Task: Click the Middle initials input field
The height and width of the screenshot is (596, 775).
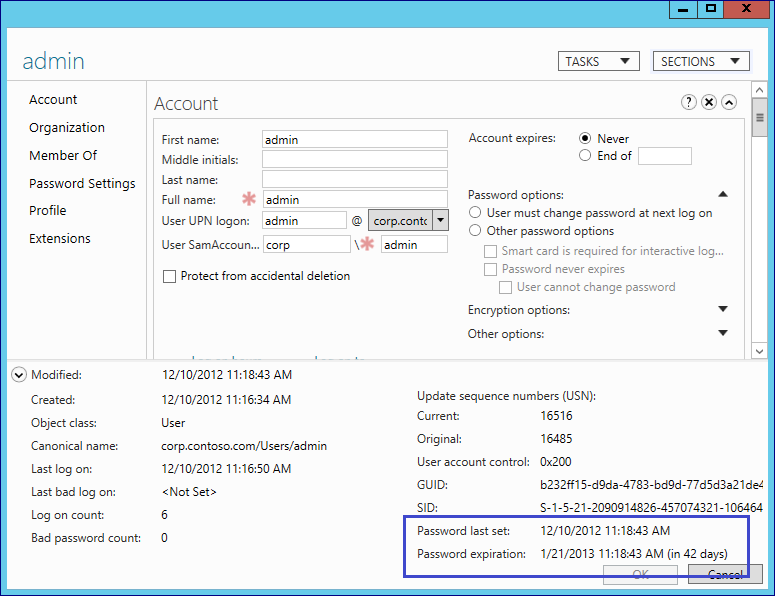Action: [355, 160]
